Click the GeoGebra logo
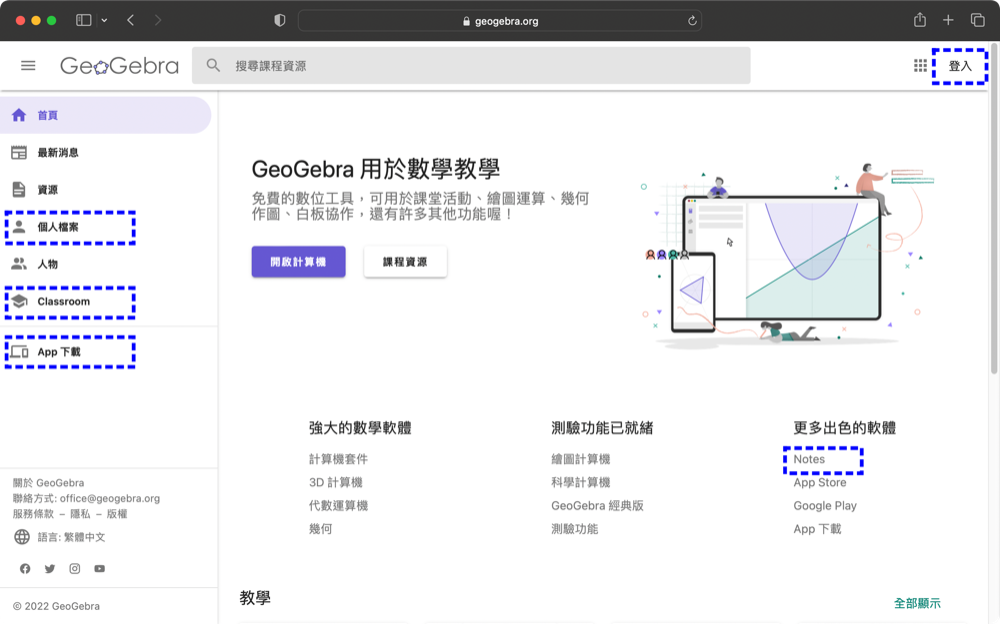The image size is (1000, 624). [x=119, y=66]
